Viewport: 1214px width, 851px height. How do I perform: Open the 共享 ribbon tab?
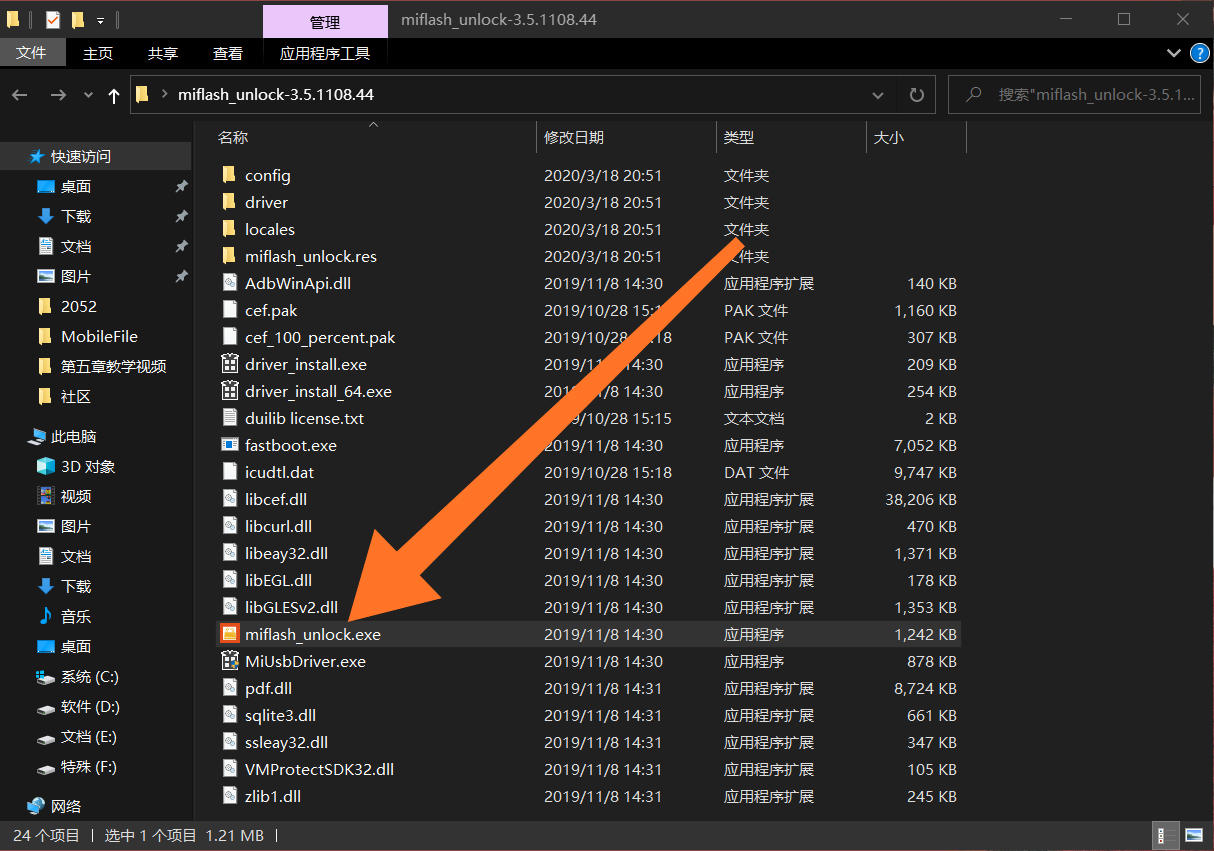pos(163,53)
